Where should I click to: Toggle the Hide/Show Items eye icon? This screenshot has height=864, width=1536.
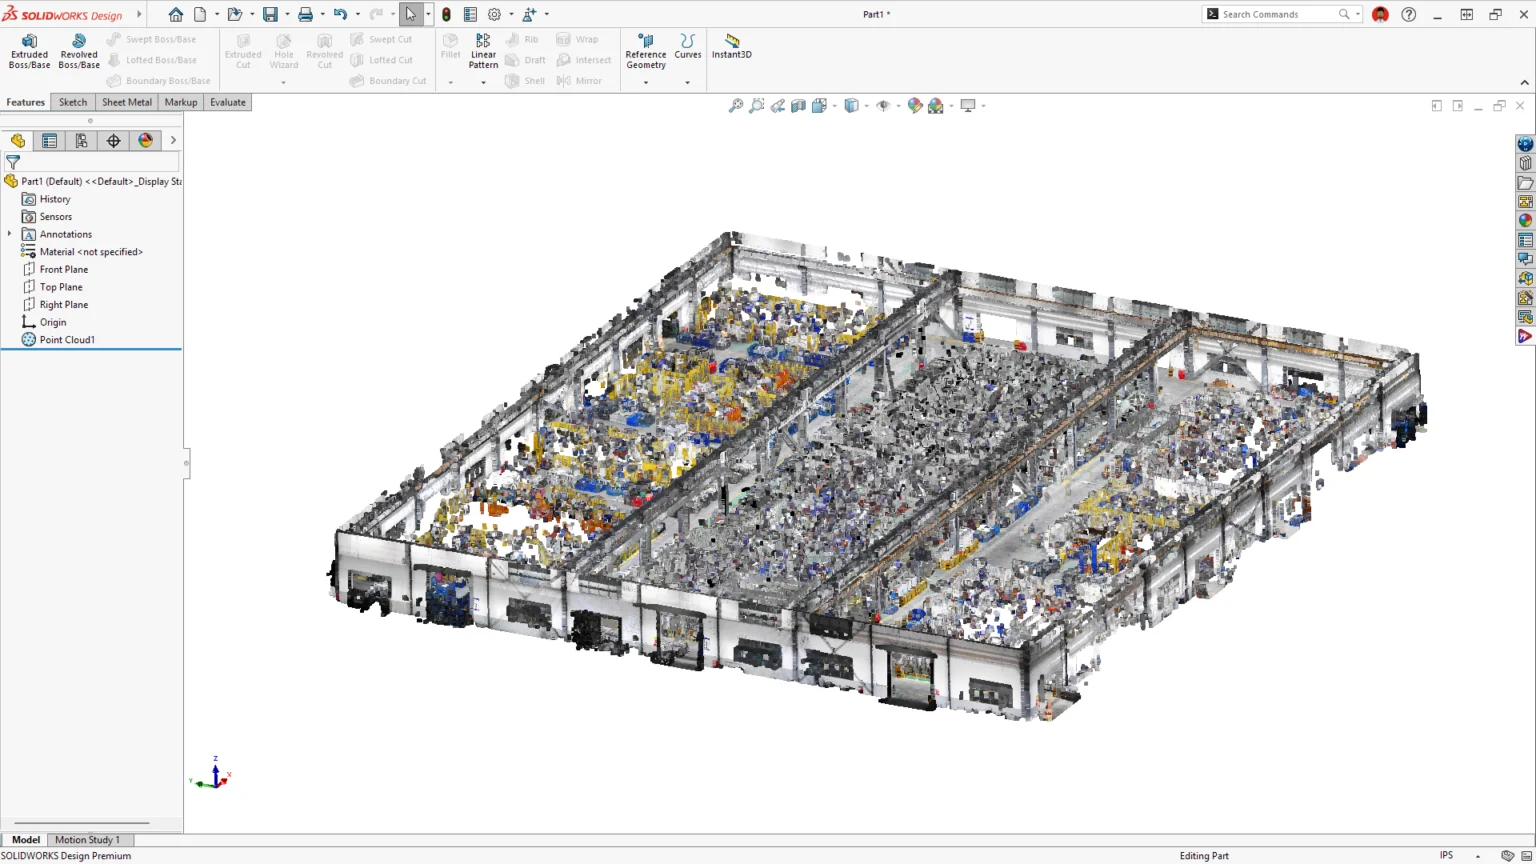click(x=883, y=105)
